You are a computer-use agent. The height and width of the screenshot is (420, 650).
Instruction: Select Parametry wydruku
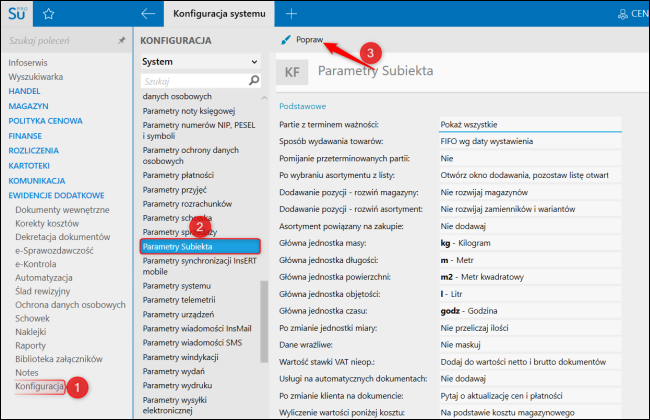177,386
